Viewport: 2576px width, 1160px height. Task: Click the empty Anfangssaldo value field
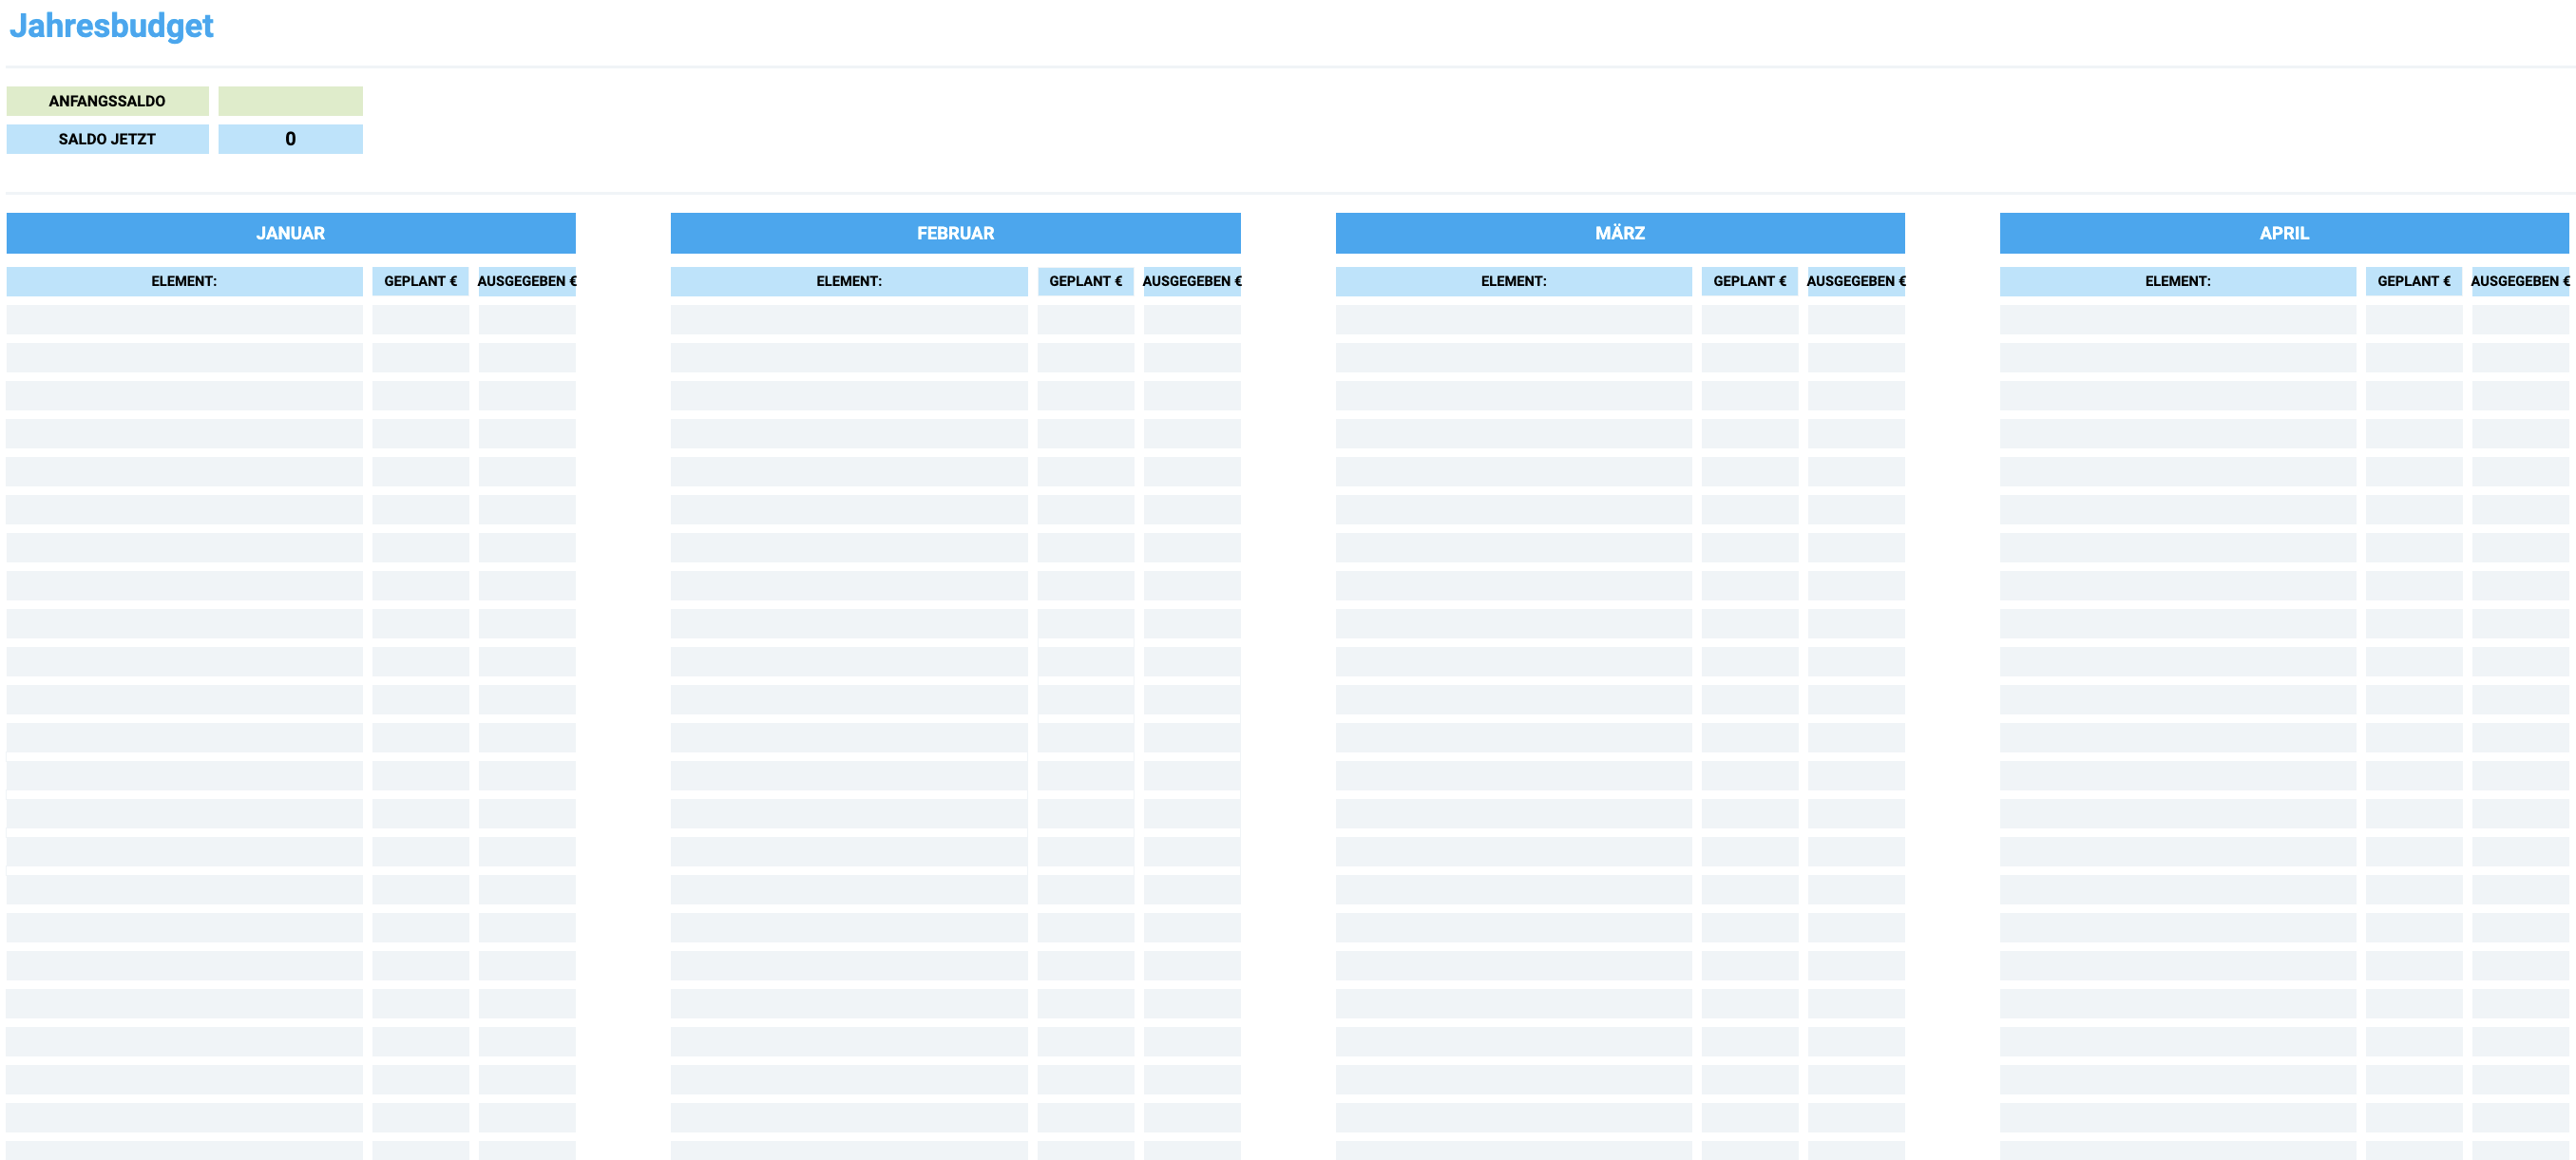[x=290, y=101]
